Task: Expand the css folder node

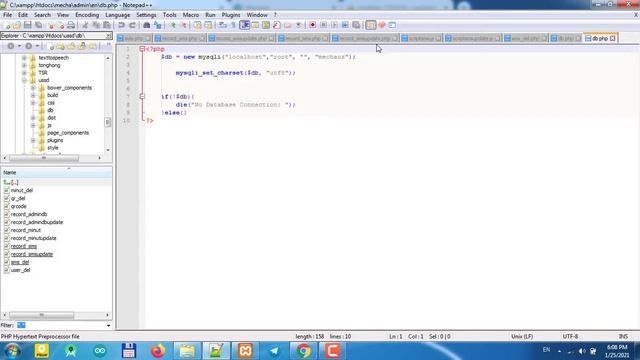Action: pyautogui.click(x=33, y=103)
